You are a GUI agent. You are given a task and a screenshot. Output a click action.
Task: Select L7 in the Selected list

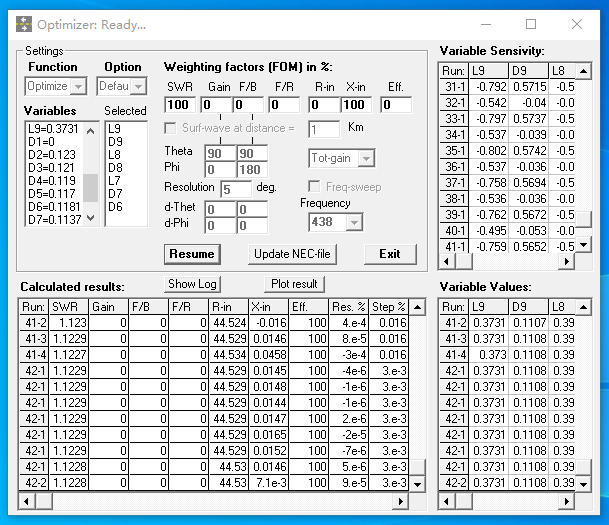126,181
